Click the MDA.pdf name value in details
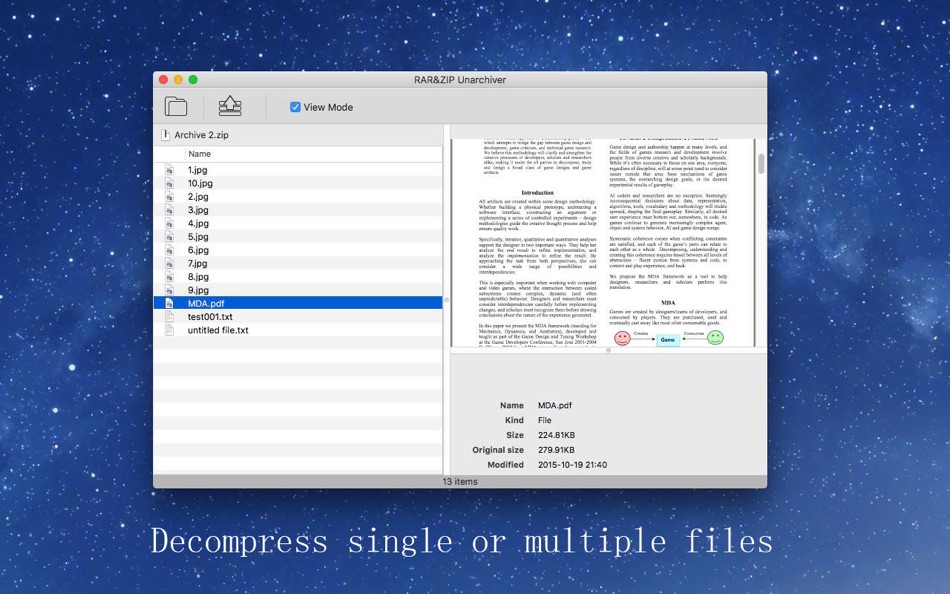 [555, 405]
